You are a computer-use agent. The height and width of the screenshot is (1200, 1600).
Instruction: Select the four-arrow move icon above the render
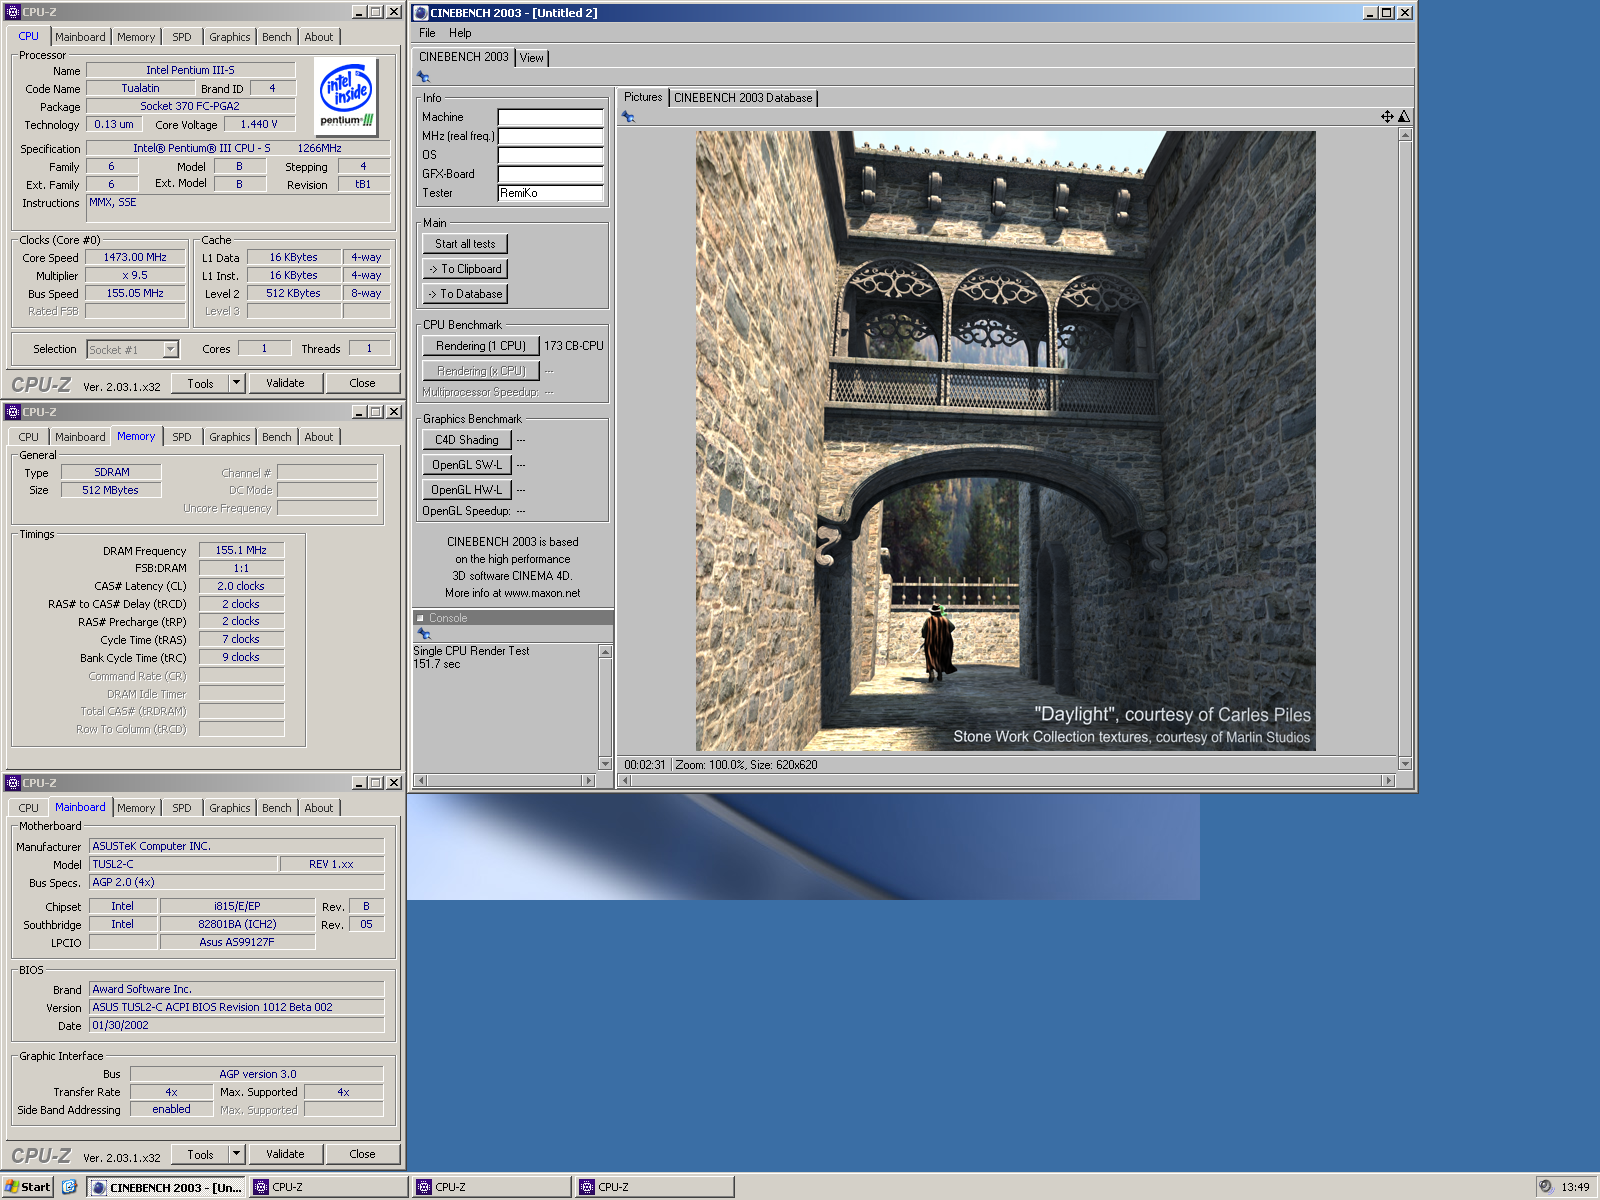click(x=1387, y=117)
